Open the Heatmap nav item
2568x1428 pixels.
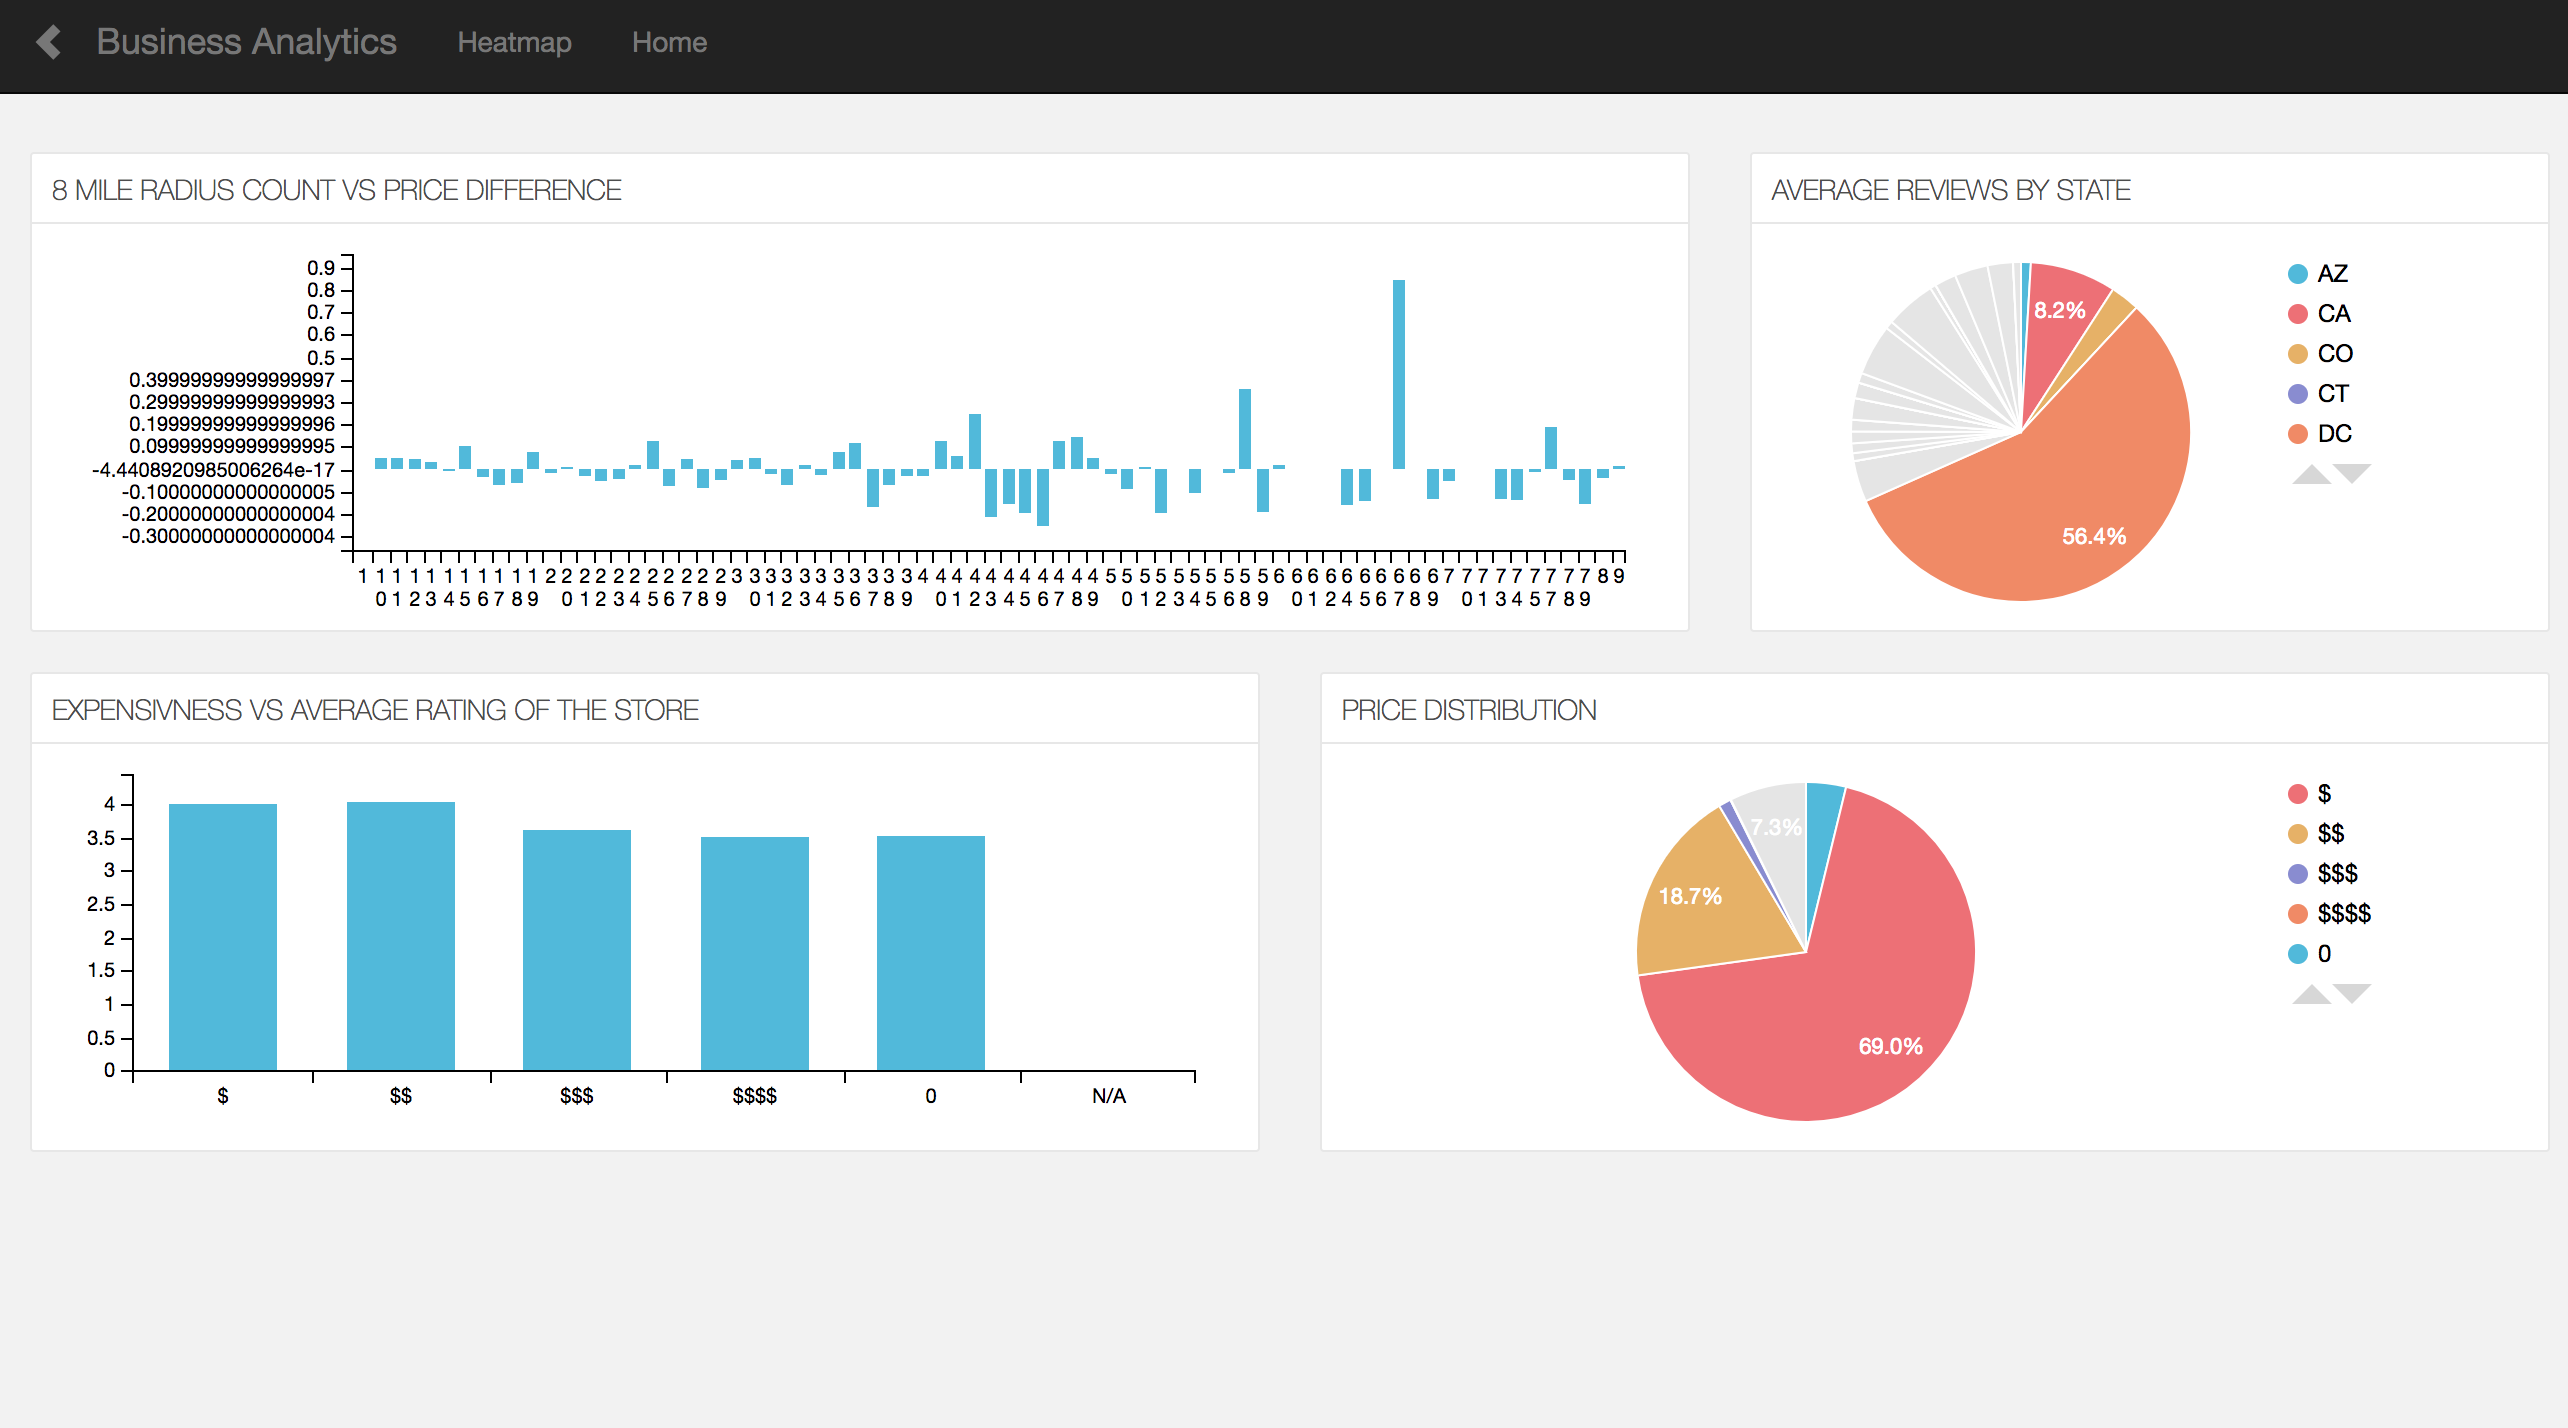tap(514, 42)
